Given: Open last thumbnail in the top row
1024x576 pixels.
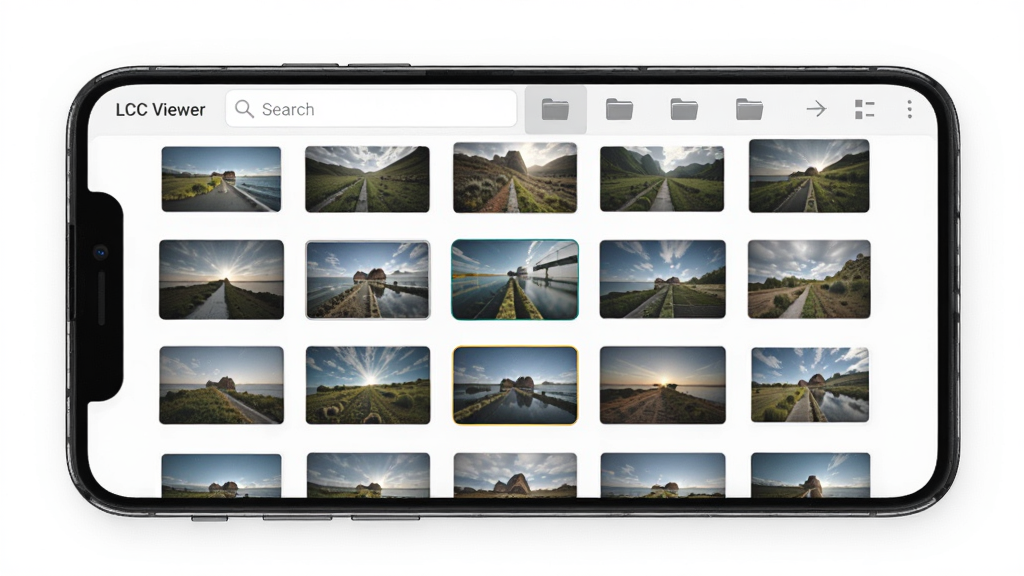Looking at the screenshot, I should coord(809,176).
